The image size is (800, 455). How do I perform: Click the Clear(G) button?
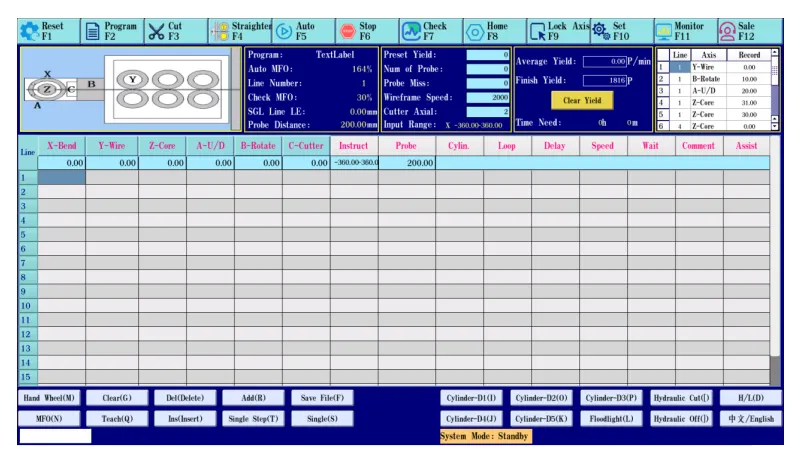point(117,398)
